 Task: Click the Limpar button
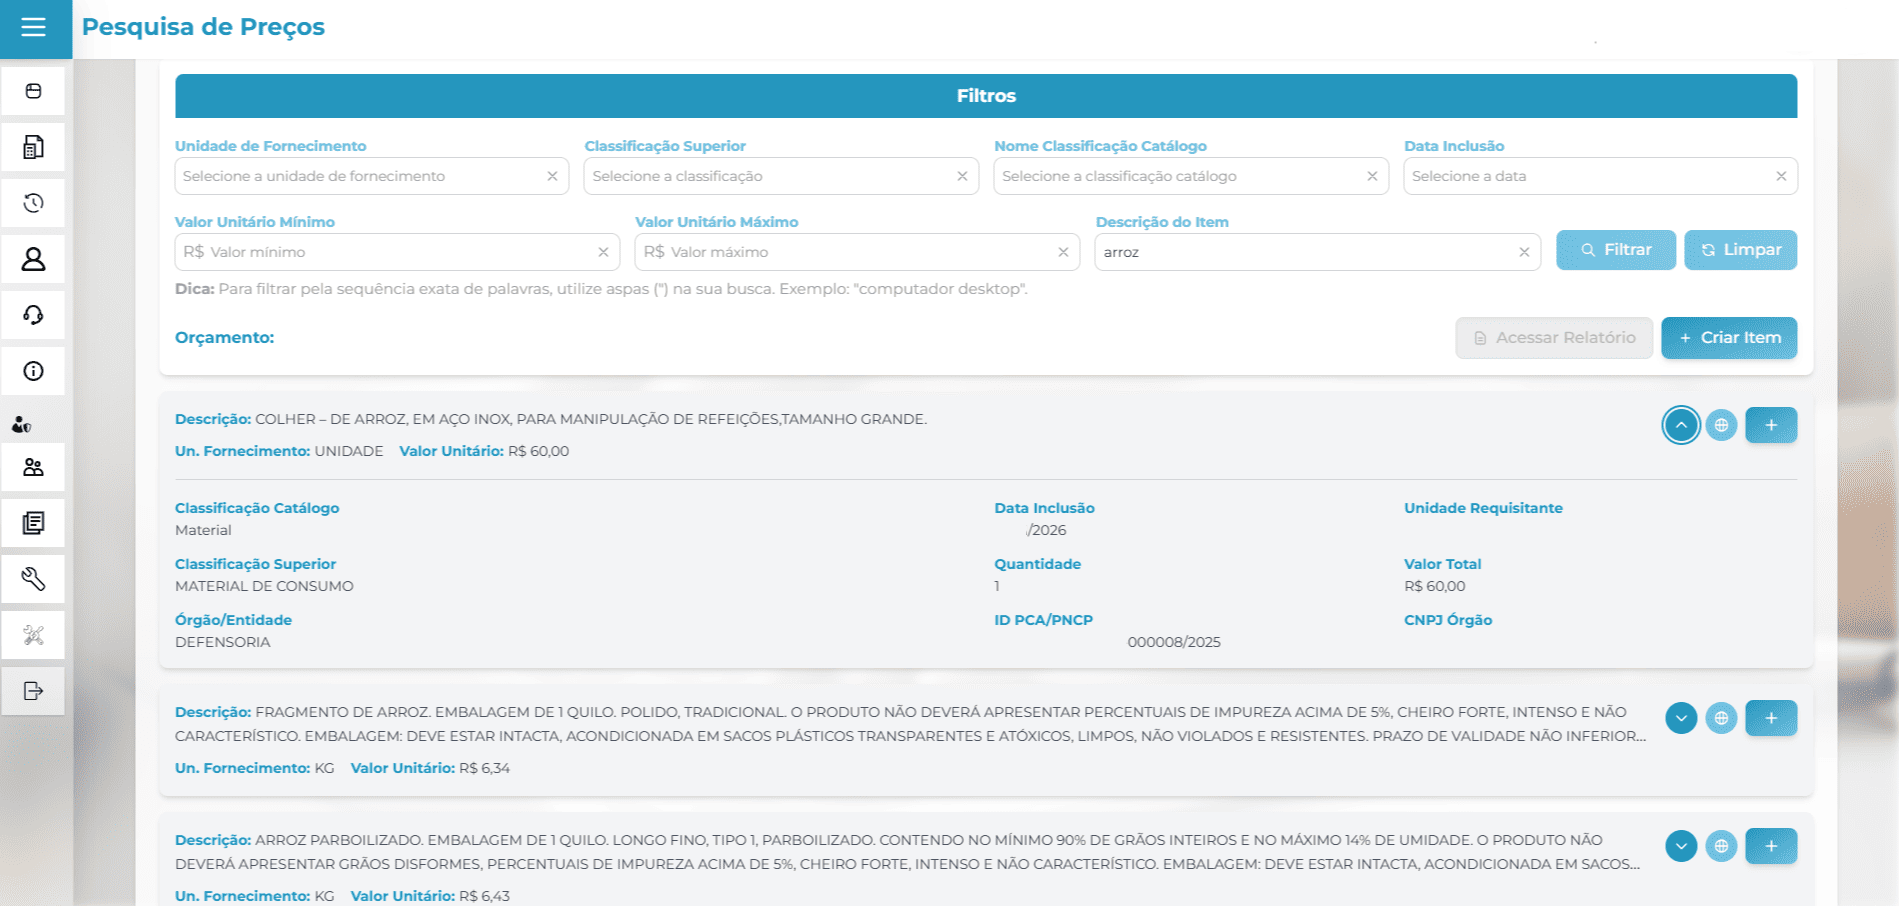[1740, 250]
